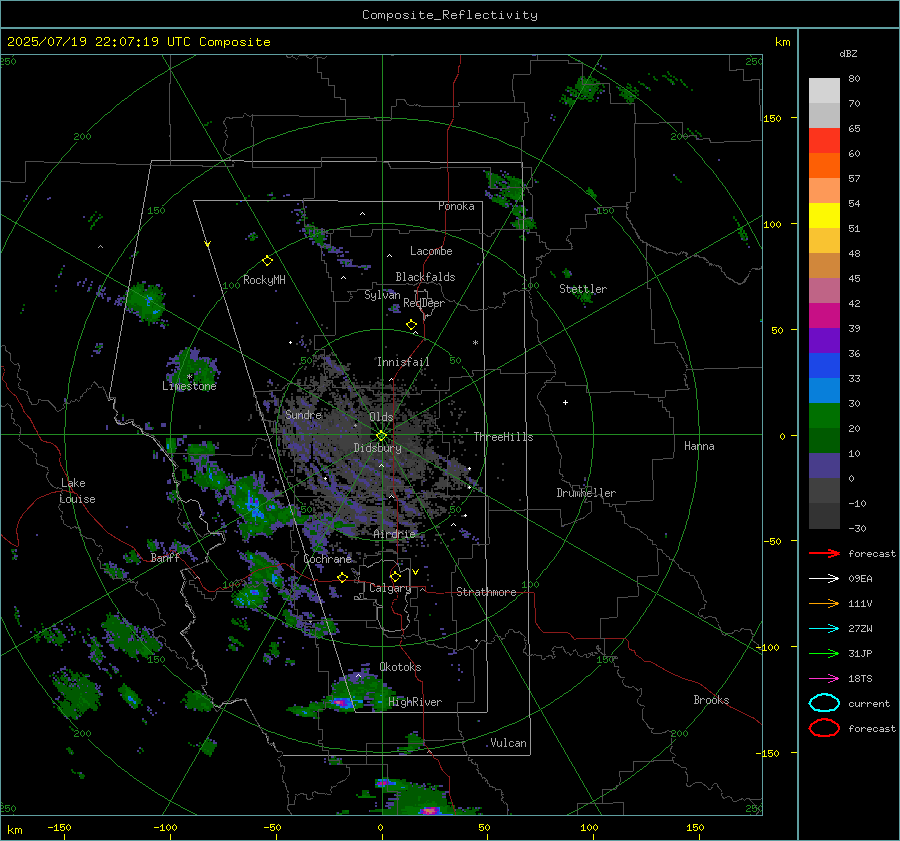Click the Strathmore city label

[x=486, y=592]
